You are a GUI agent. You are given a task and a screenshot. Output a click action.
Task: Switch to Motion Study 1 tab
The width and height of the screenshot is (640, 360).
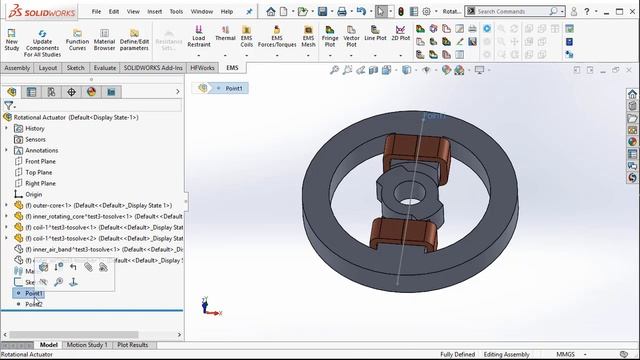87,345
